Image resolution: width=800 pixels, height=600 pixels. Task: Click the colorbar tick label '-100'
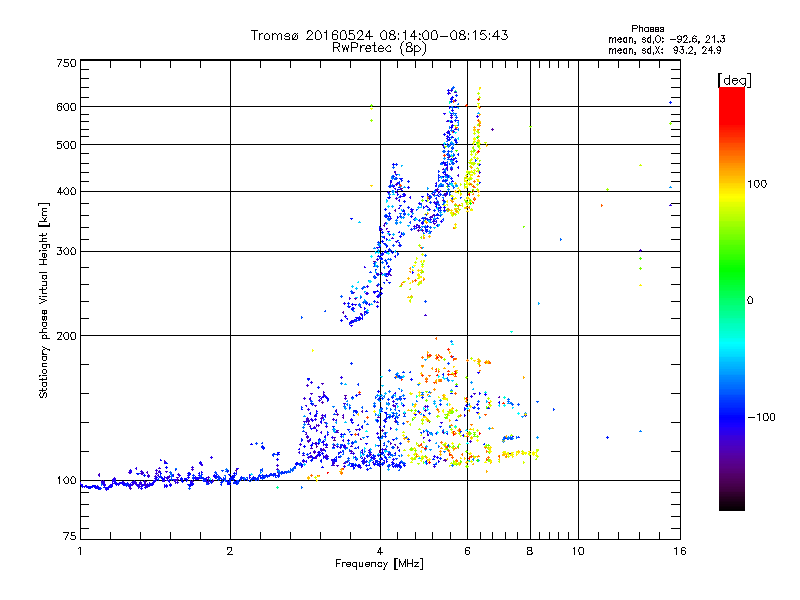pyautogui.click(x=761, y=417)
